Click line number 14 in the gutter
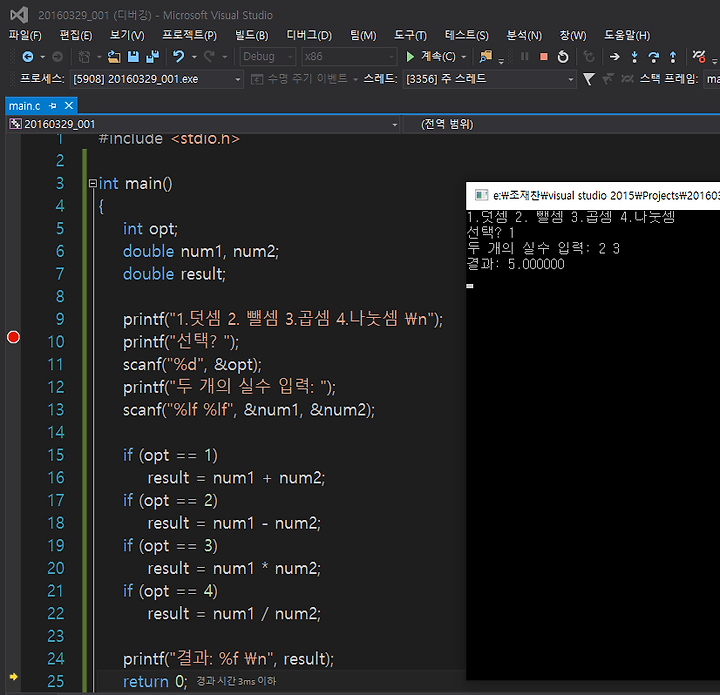The image size is (720, 695). (x=56, y=432)
